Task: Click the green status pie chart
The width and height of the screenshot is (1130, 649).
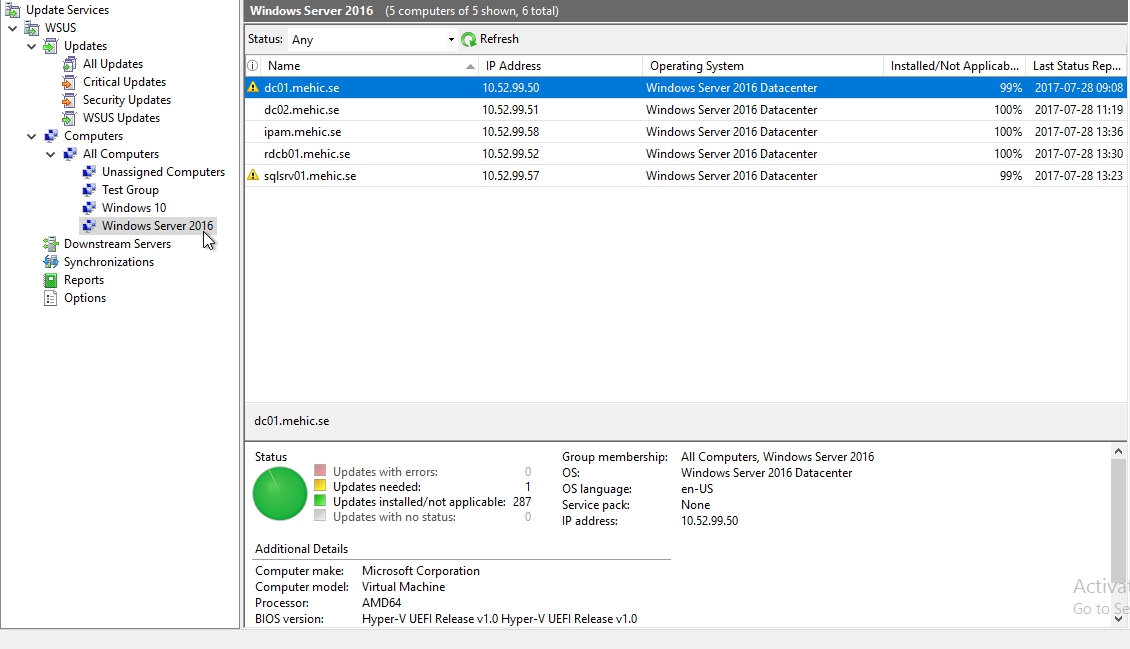Action: click(x=280, y=494)
